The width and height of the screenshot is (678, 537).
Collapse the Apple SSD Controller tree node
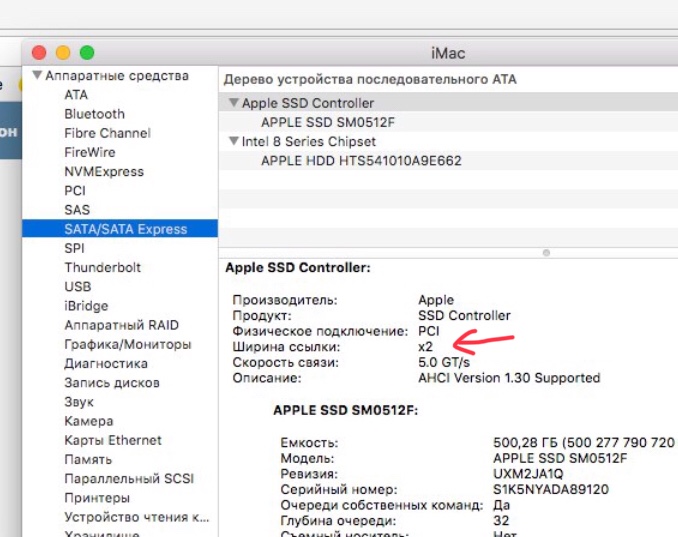coord(233,102)
